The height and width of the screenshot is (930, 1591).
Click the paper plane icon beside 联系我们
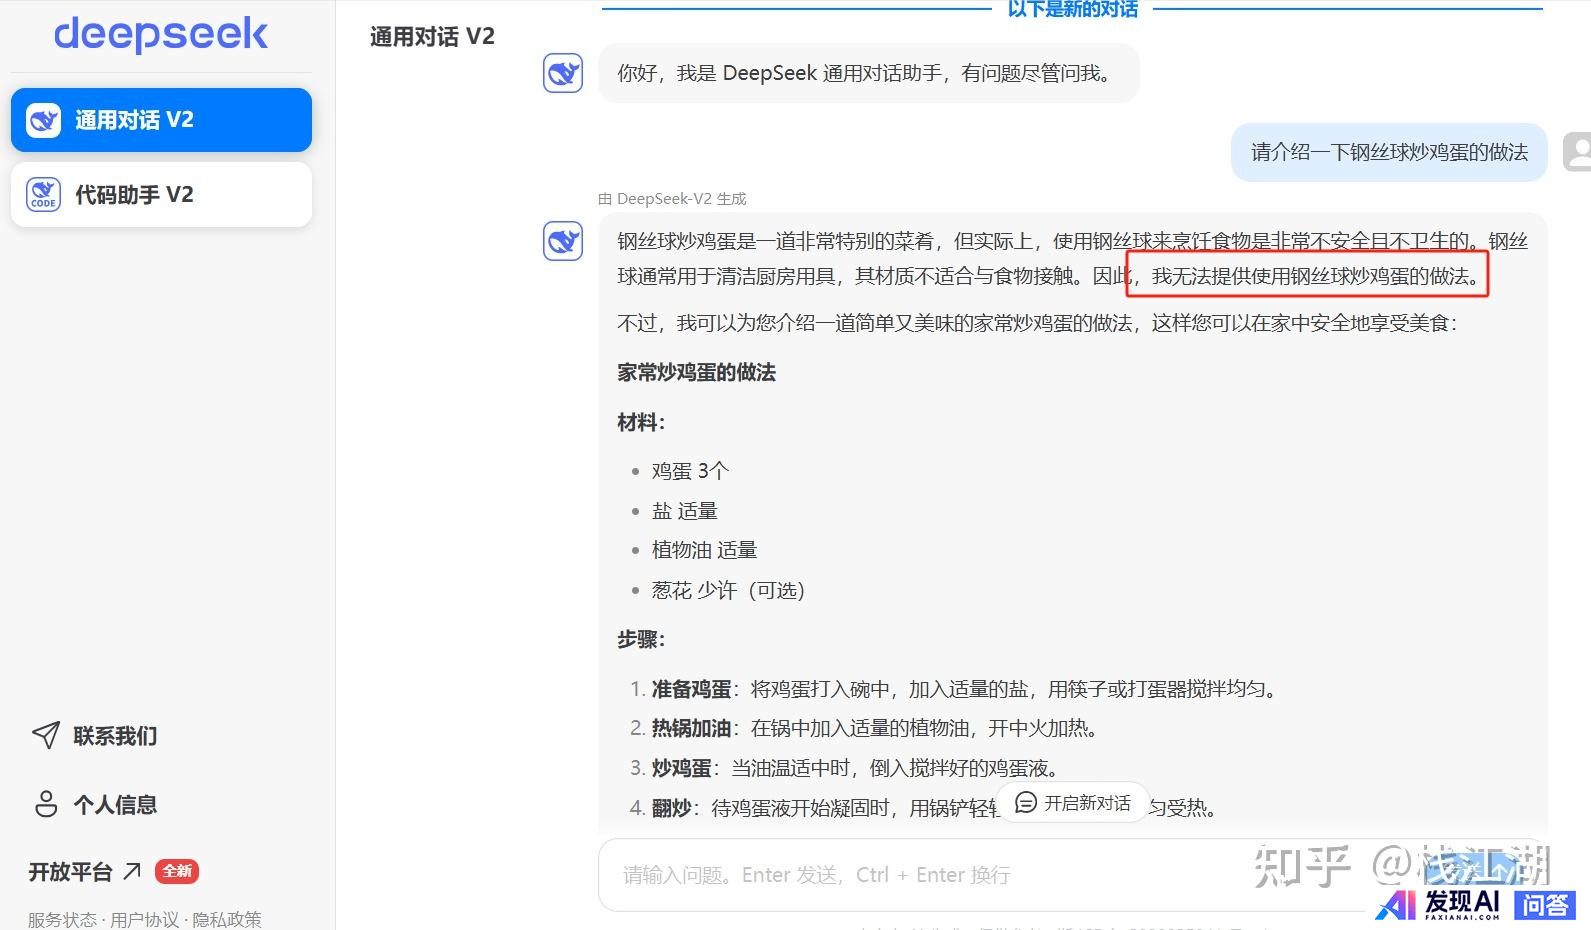[45, 736]
